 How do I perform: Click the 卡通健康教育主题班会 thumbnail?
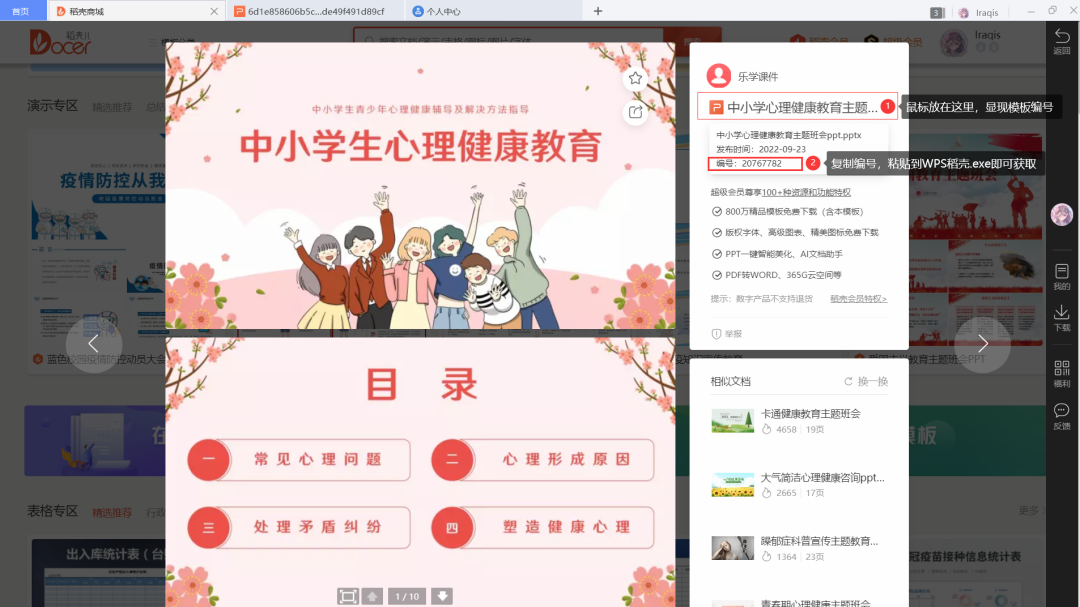(732, 421)
